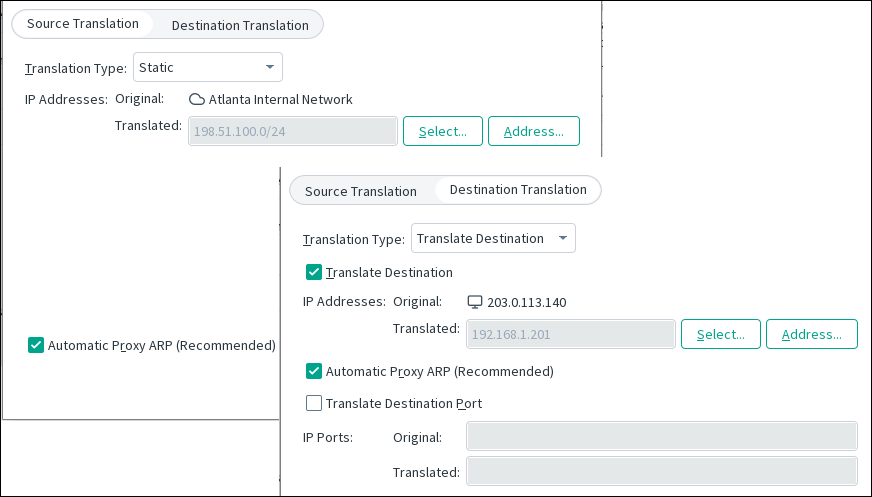
Task: Select Source Translation tab in lower panel
Action: [x=360, y=190]
